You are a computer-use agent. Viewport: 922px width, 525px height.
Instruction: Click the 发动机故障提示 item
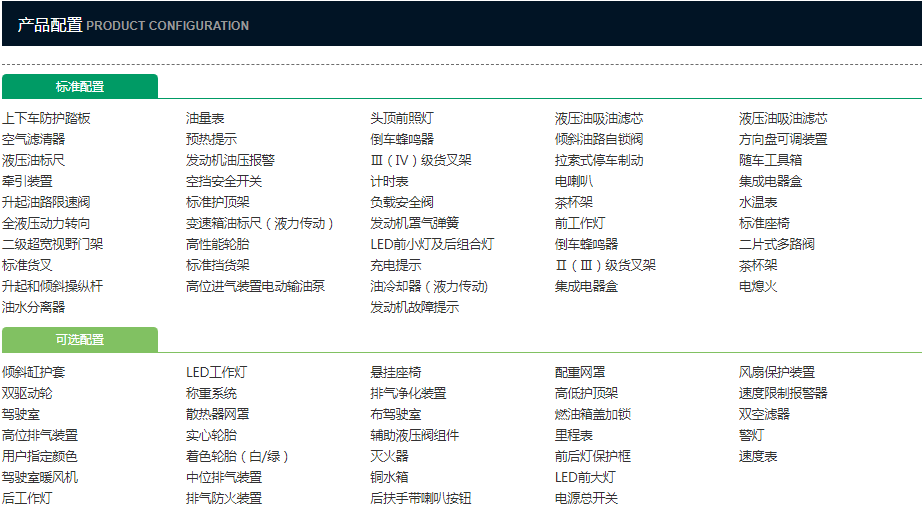[x=414, y=307]
